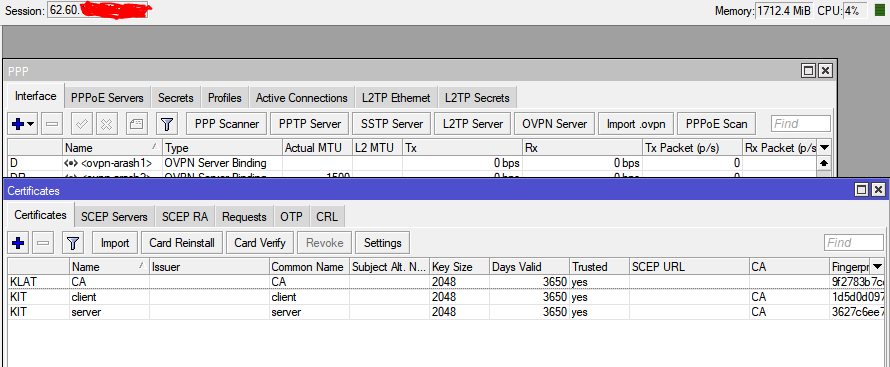This screenshot has height=367, width=890.
Task: Click the Card Reinstall button
Action: point(182,243)
